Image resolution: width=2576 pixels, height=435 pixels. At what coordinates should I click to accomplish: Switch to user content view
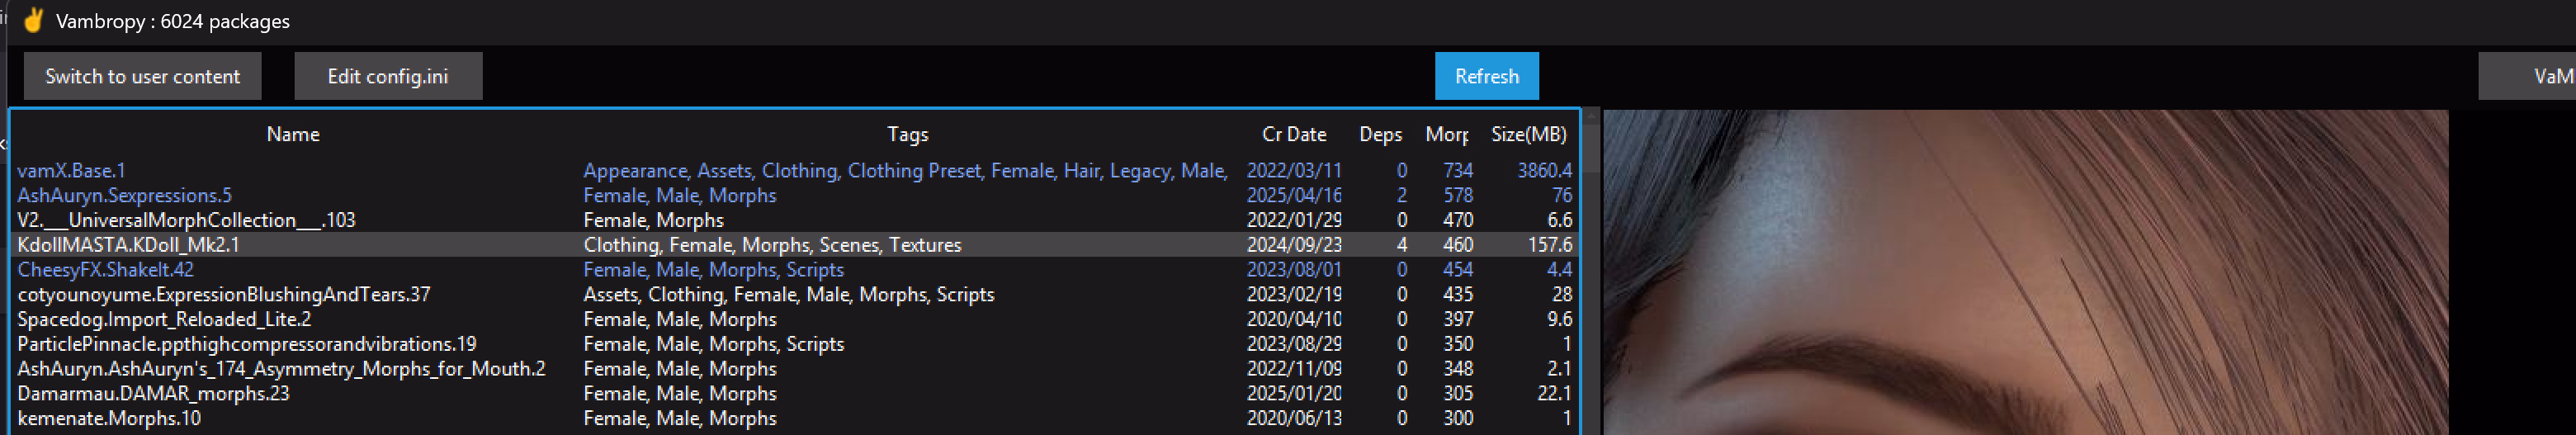pyautogui.click(x=142, y=76)
